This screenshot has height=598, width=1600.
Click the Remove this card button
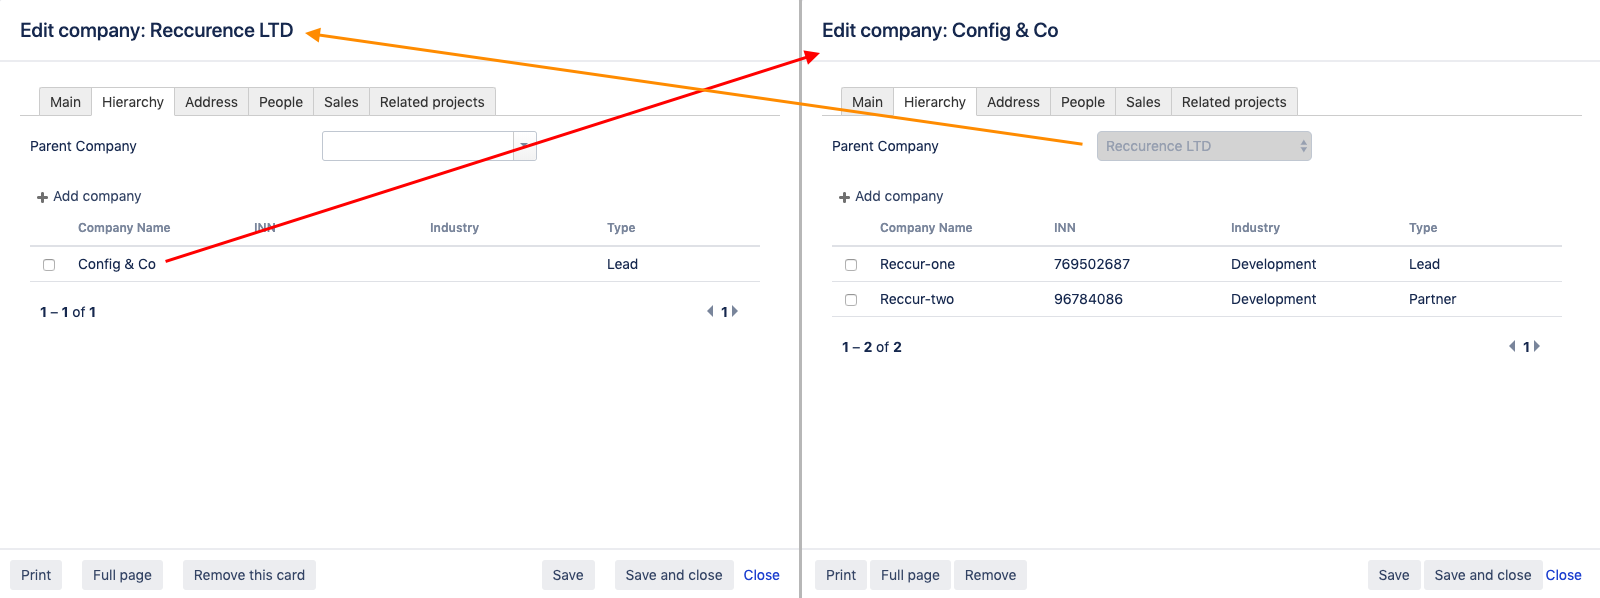click(249, 575)
